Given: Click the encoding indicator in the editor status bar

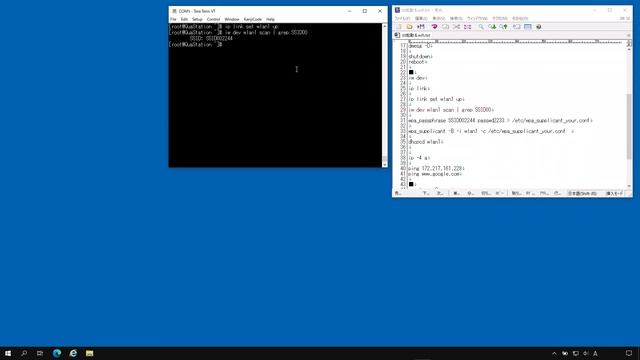Looking at the screenshot, I should (582, 193).
